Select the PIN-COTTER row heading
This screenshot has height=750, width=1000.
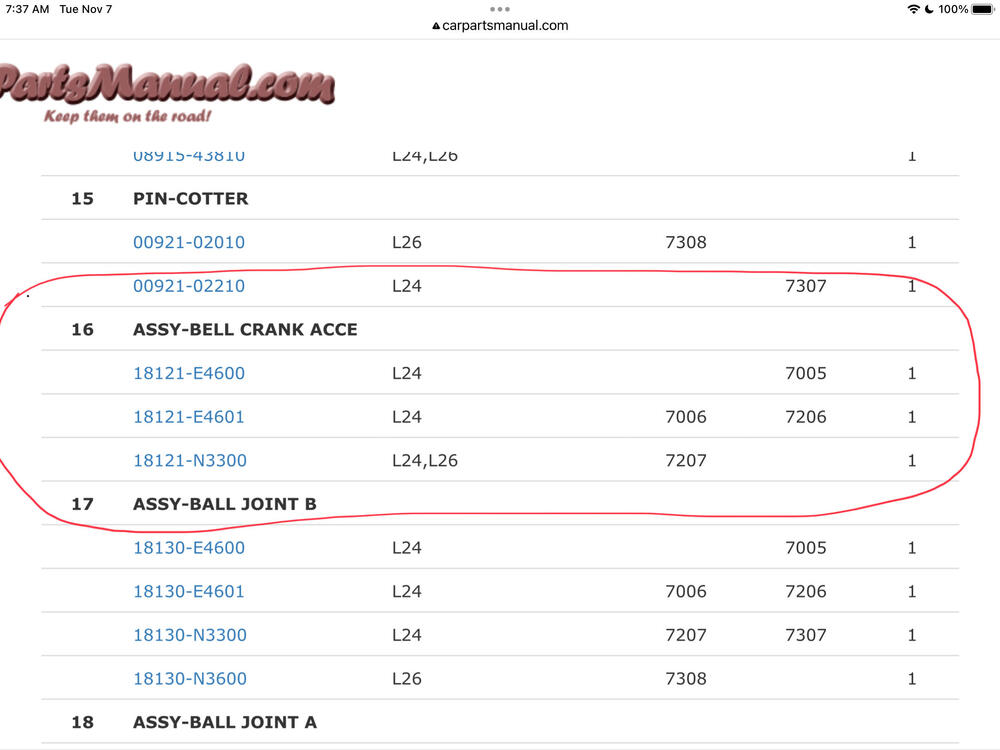pos(191,199)
